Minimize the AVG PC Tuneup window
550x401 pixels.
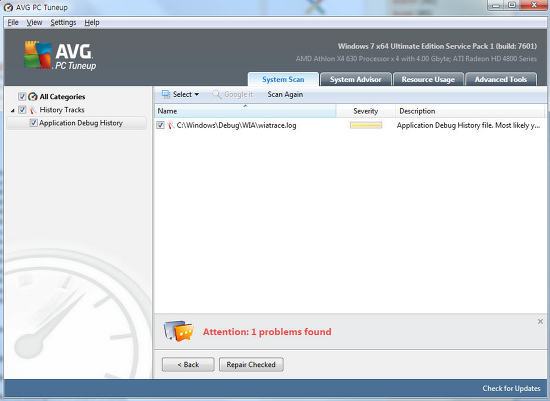(496, 5)
